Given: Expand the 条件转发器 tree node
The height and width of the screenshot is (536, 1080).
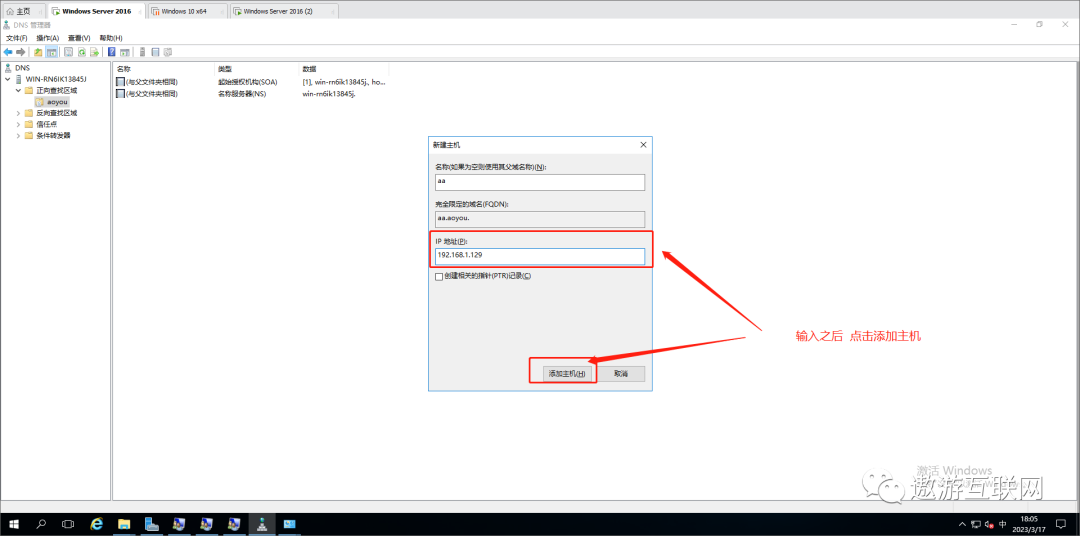Looking at the screenshot, I should [x=17, y=135].
